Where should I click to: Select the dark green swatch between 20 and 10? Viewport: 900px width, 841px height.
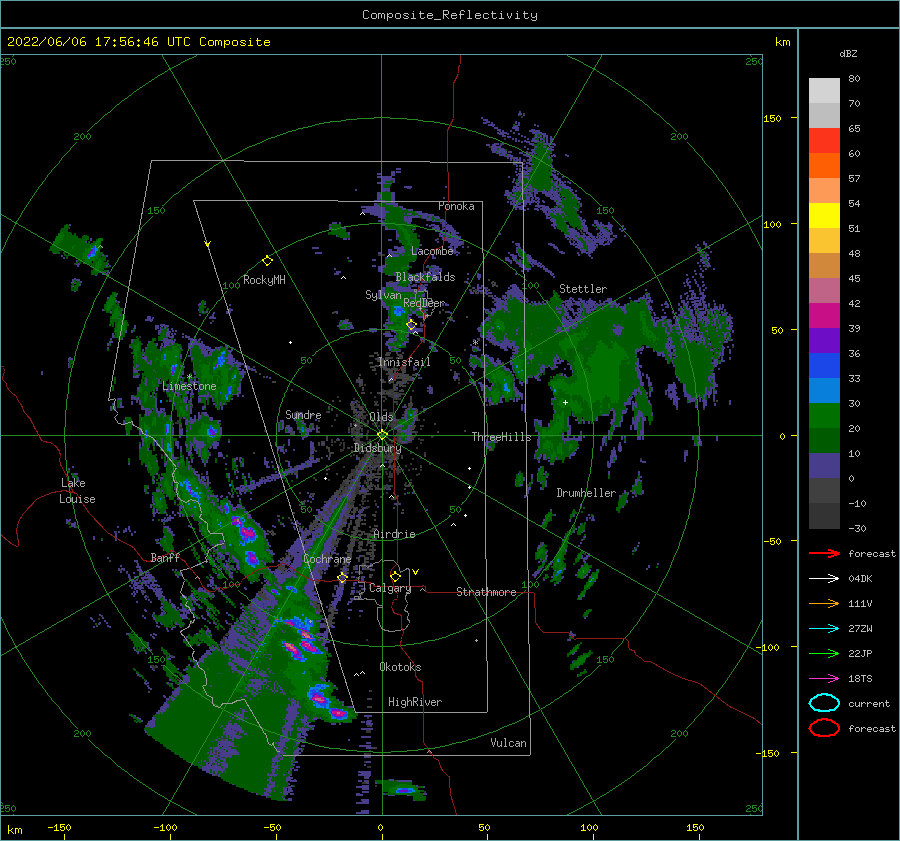pos(824,440)
